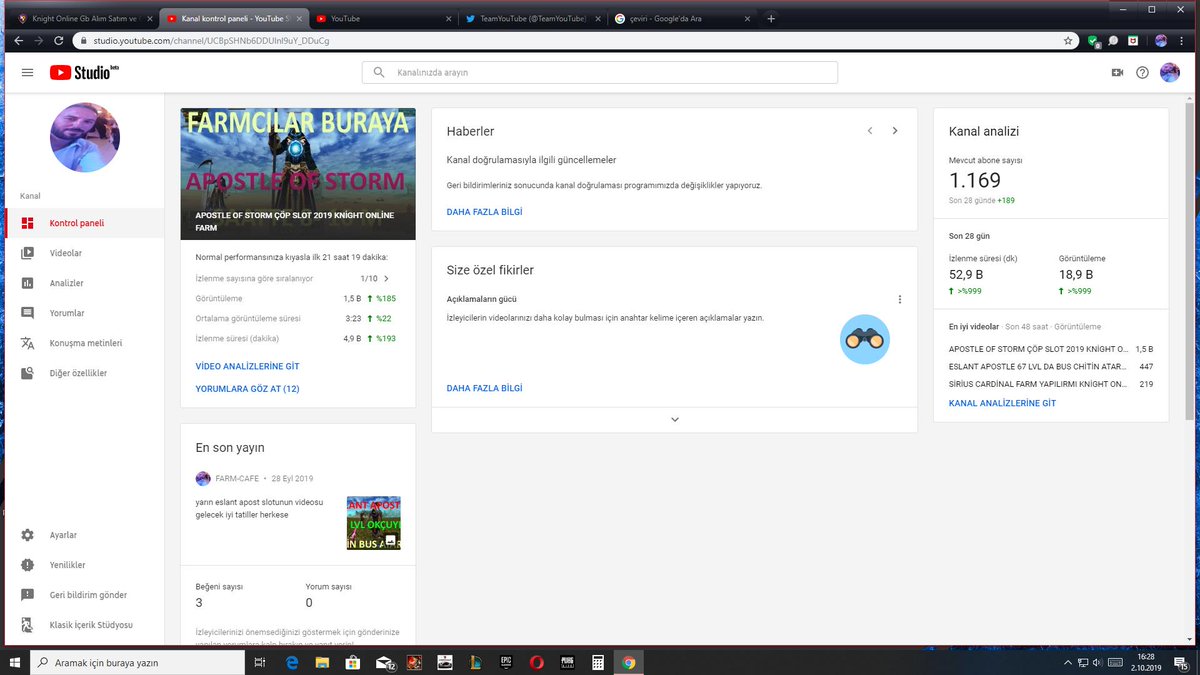This screenshot has height=675, width=1200.
Task: Open Videolar in the sidebar
Action: (x=85, y=253)
